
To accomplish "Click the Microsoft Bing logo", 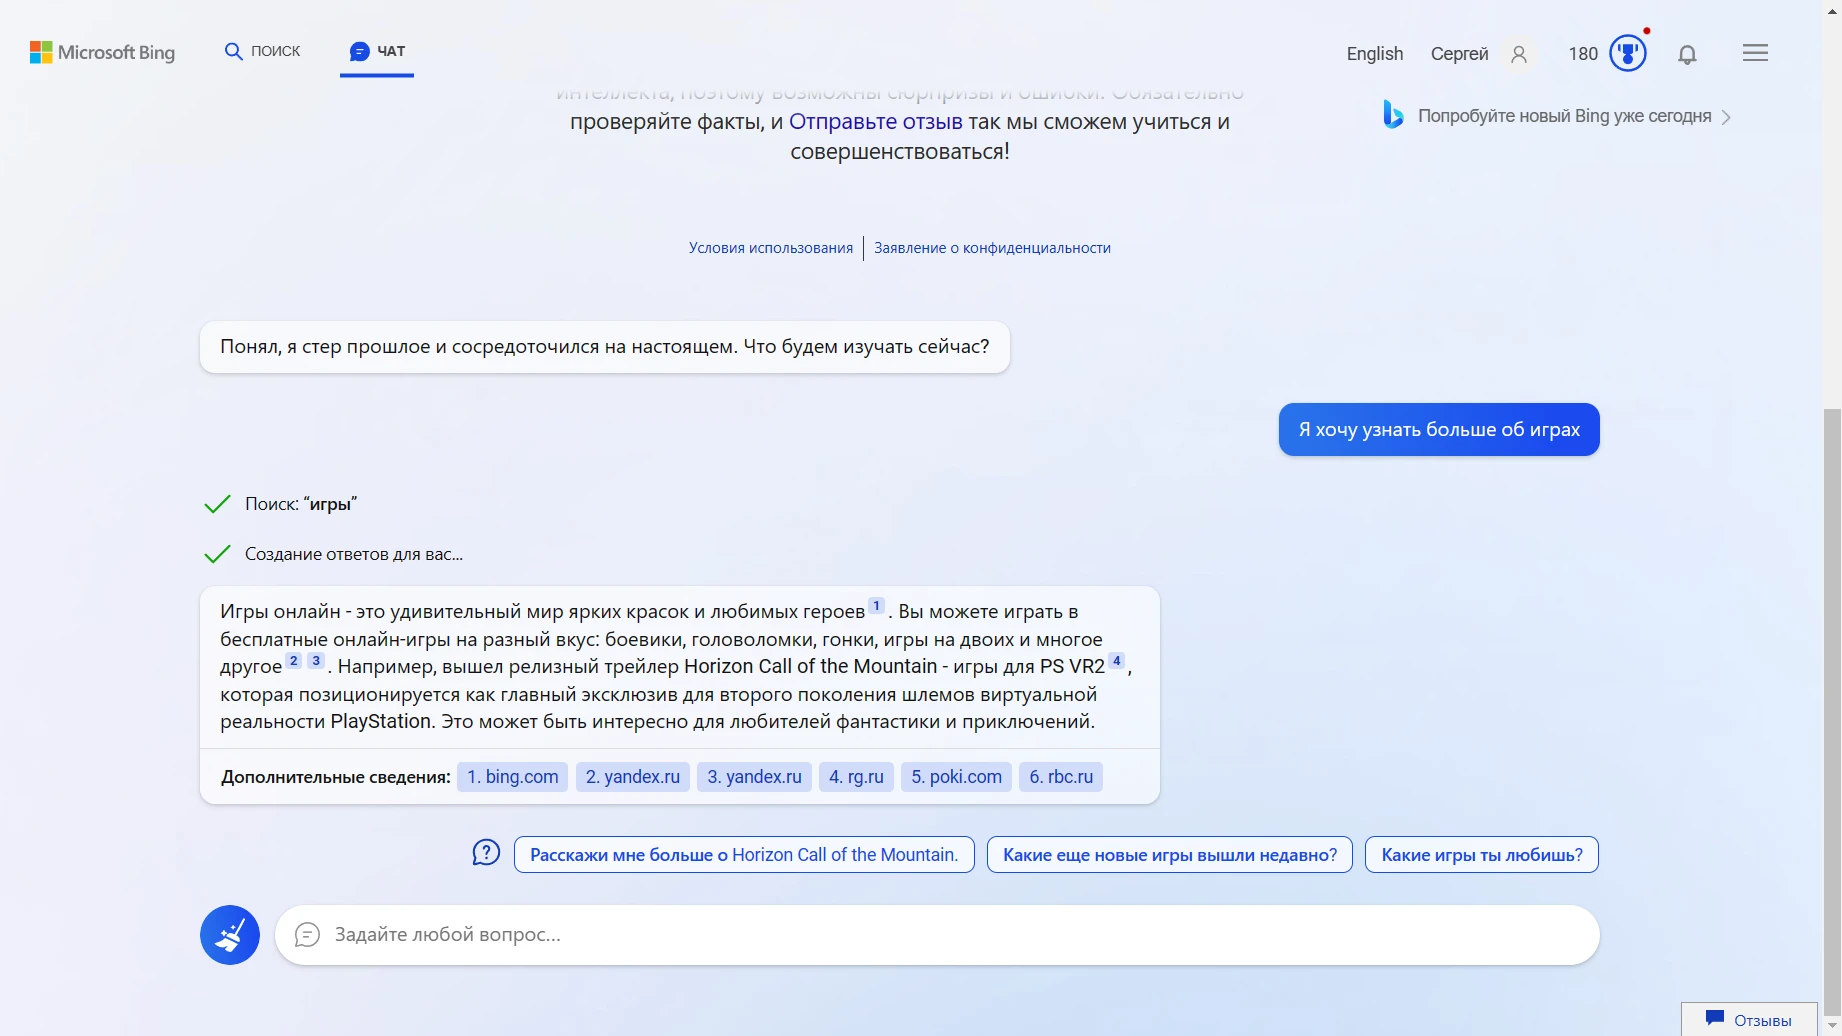I will coord(101,52).
